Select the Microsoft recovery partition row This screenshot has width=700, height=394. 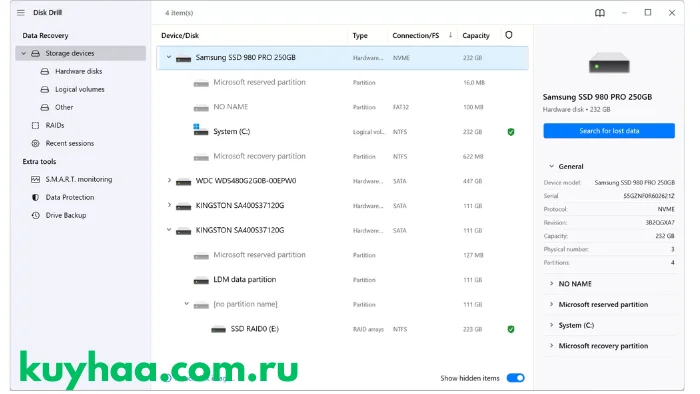tap(342, 157)
